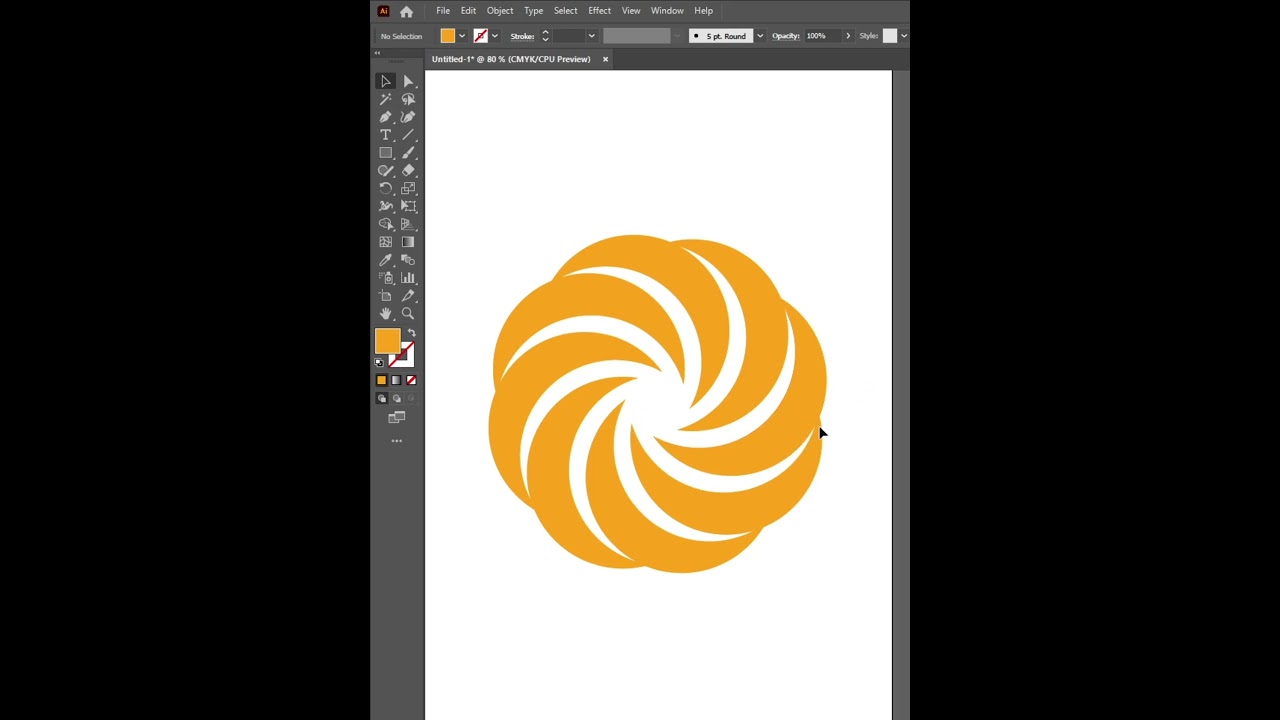Open the Type menu
Viewport: 1280px width, 720px height.
(x=534, y=11)
